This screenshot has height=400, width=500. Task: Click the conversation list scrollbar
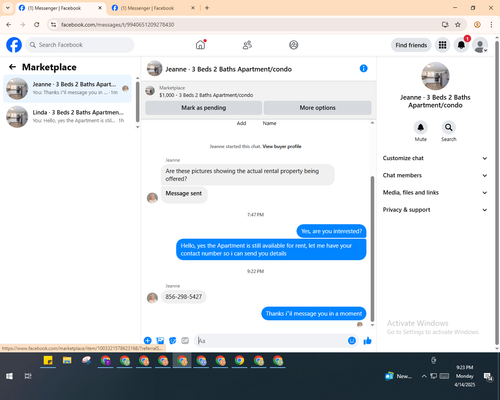(x=138, y=101)
